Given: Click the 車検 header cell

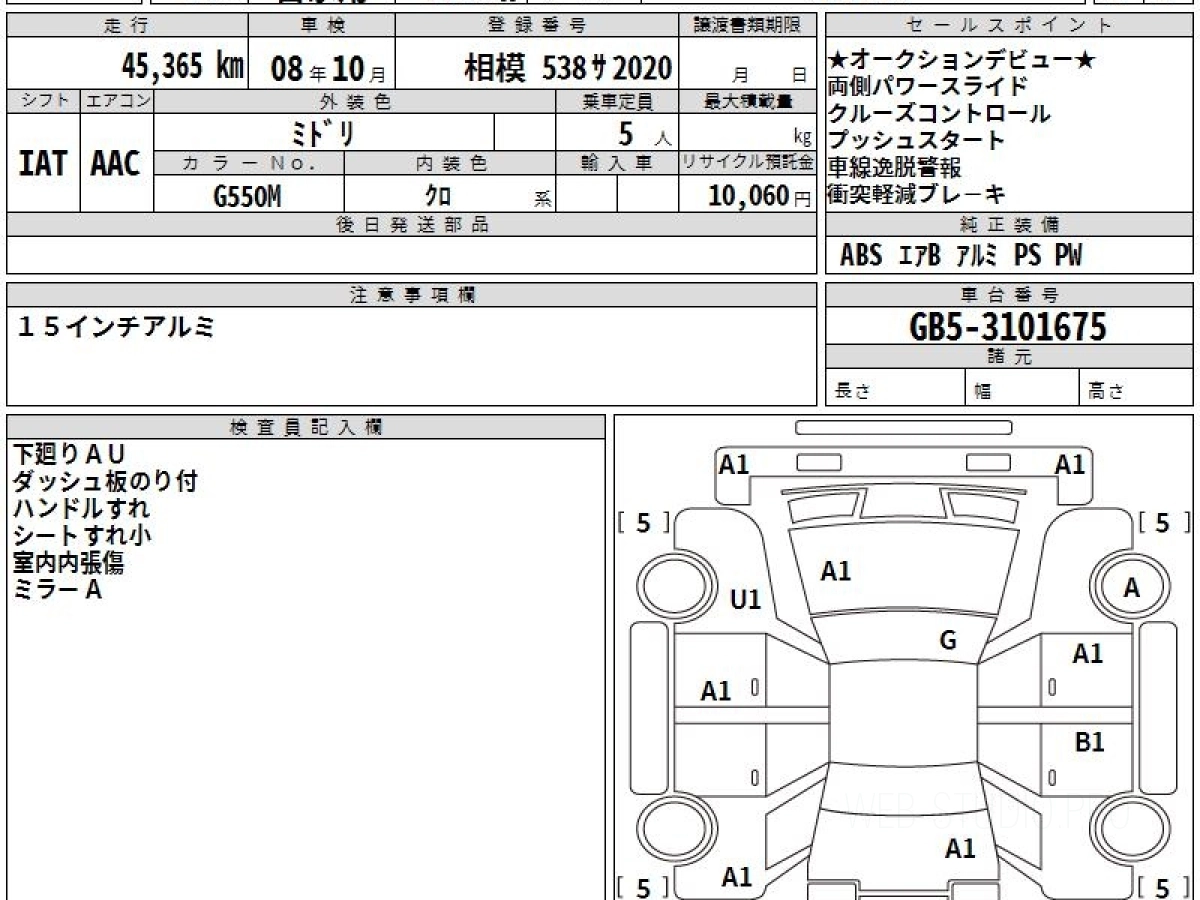Looking at the screenshot, I should point(321,25).
